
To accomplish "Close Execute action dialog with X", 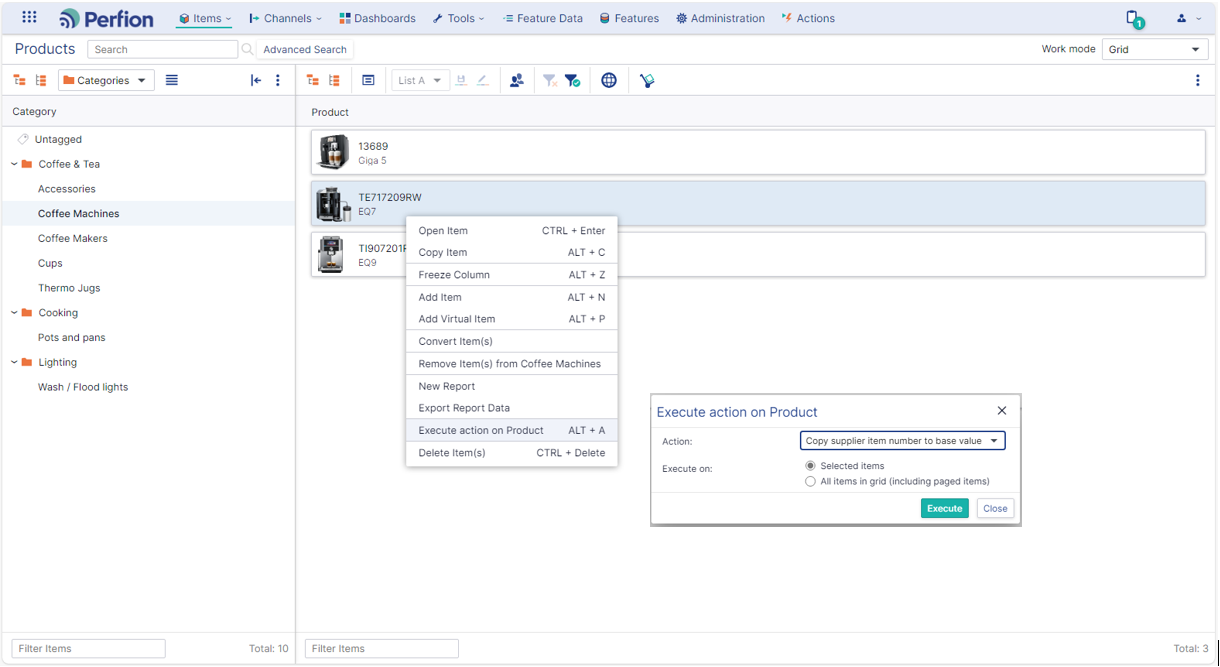I will 1002,411.
